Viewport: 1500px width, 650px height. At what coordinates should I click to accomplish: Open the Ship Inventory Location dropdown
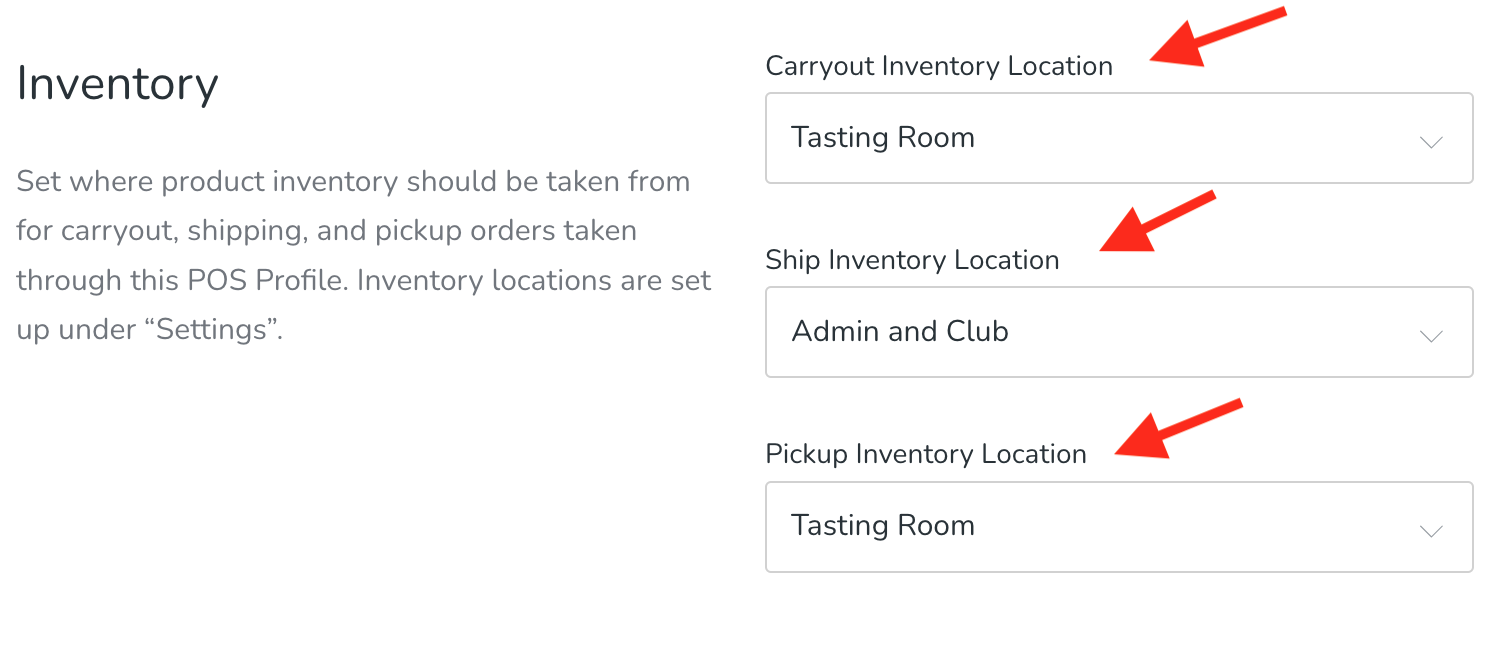(1118, 332)
